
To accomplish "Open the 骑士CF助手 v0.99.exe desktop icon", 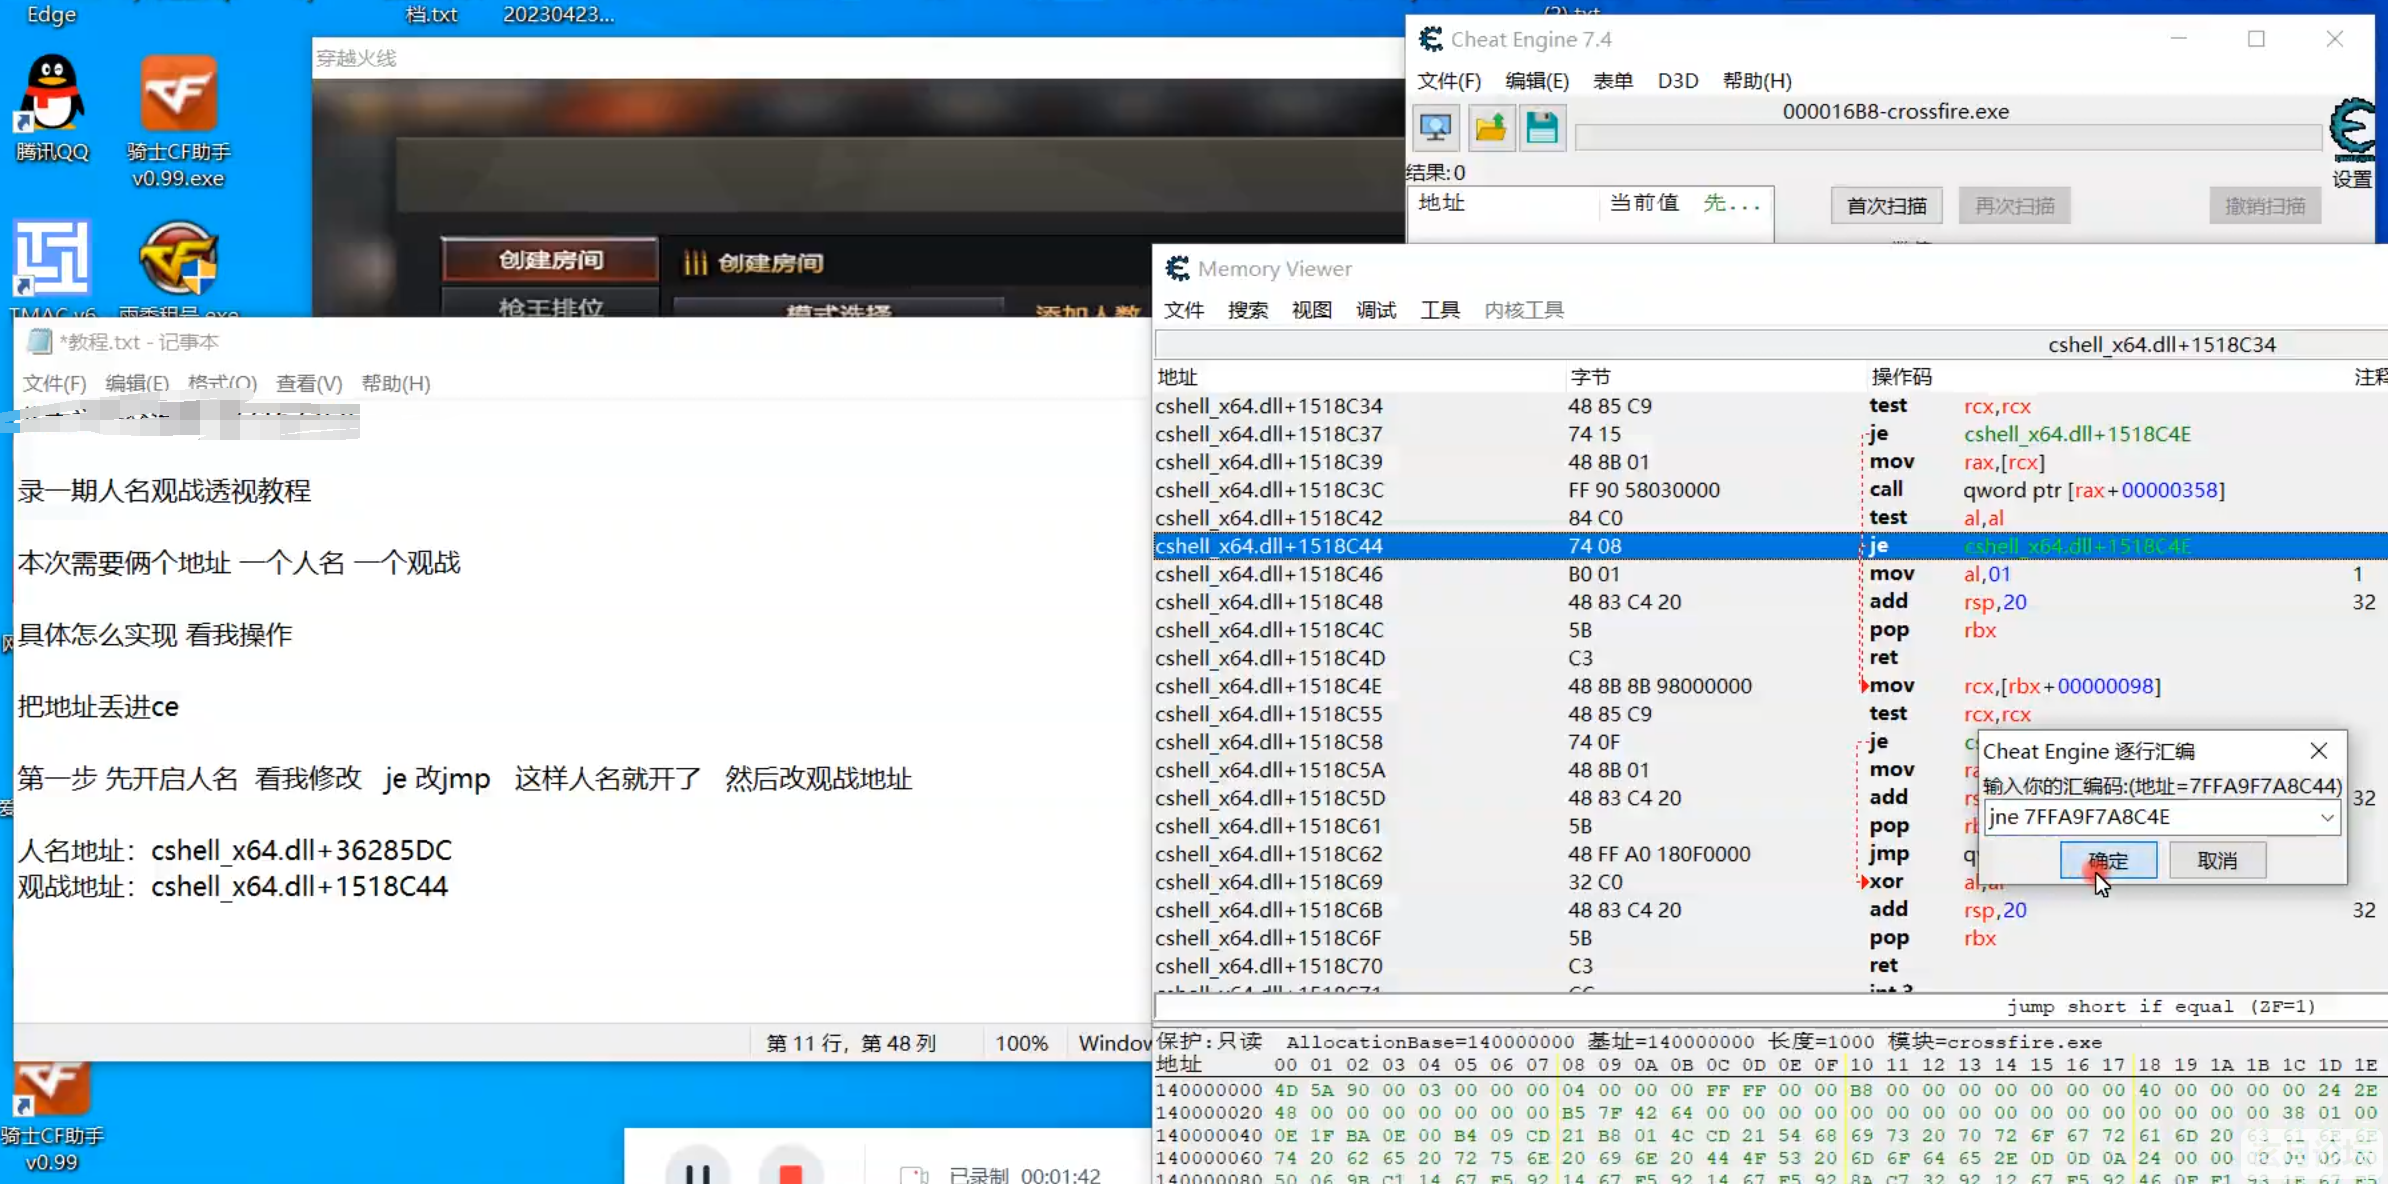I will (x=178, y=121).
